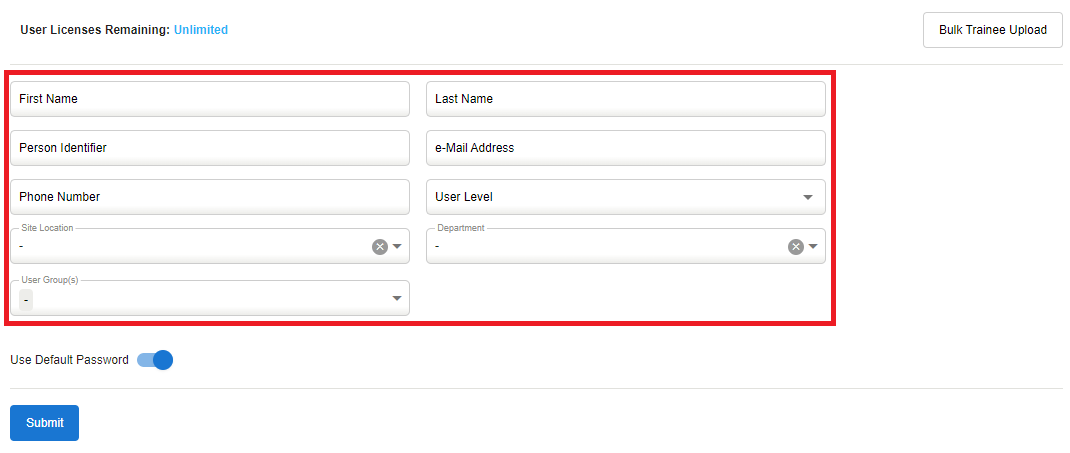
Task: Click the Bulk Trainee Upload button
Action: 992,30
